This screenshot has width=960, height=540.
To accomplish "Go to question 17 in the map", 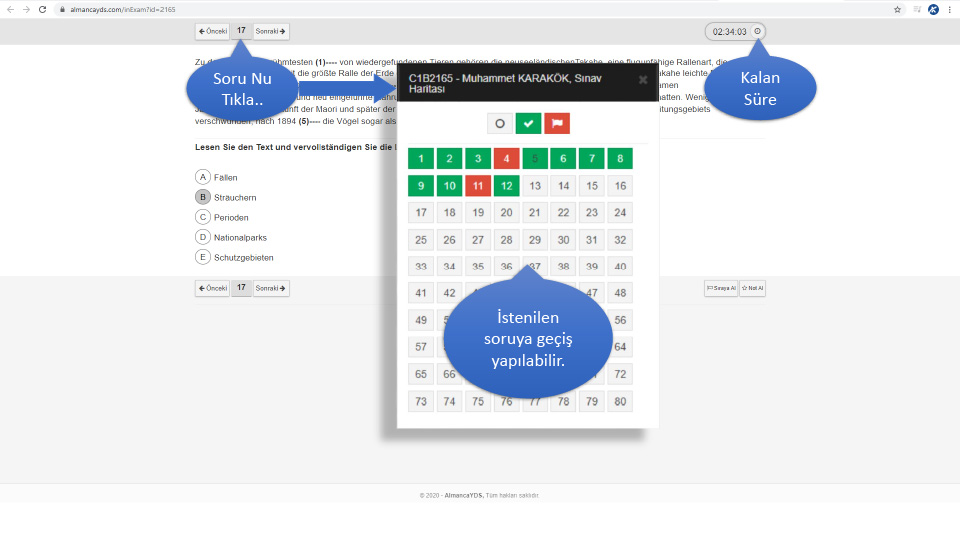I will [x=421, y=212].
